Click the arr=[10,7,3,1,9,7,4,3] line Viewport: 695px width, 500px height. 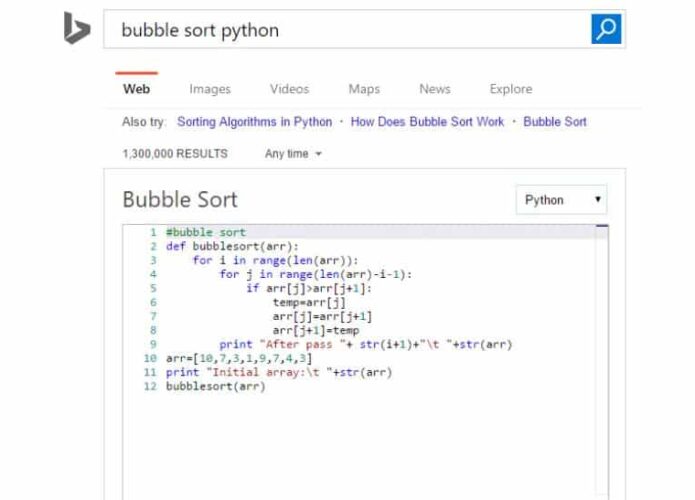point(239,358)
